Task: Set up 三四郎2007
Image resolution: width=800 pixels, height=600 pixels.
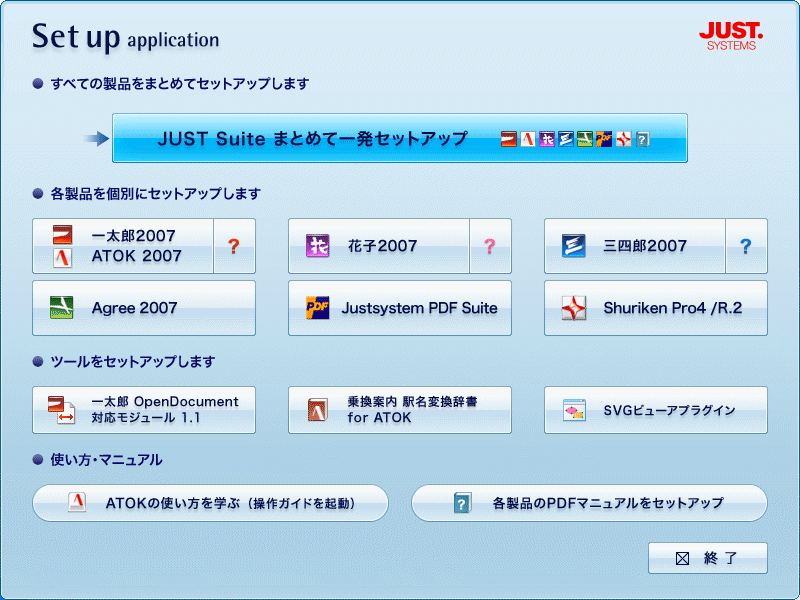Action: 635,246
